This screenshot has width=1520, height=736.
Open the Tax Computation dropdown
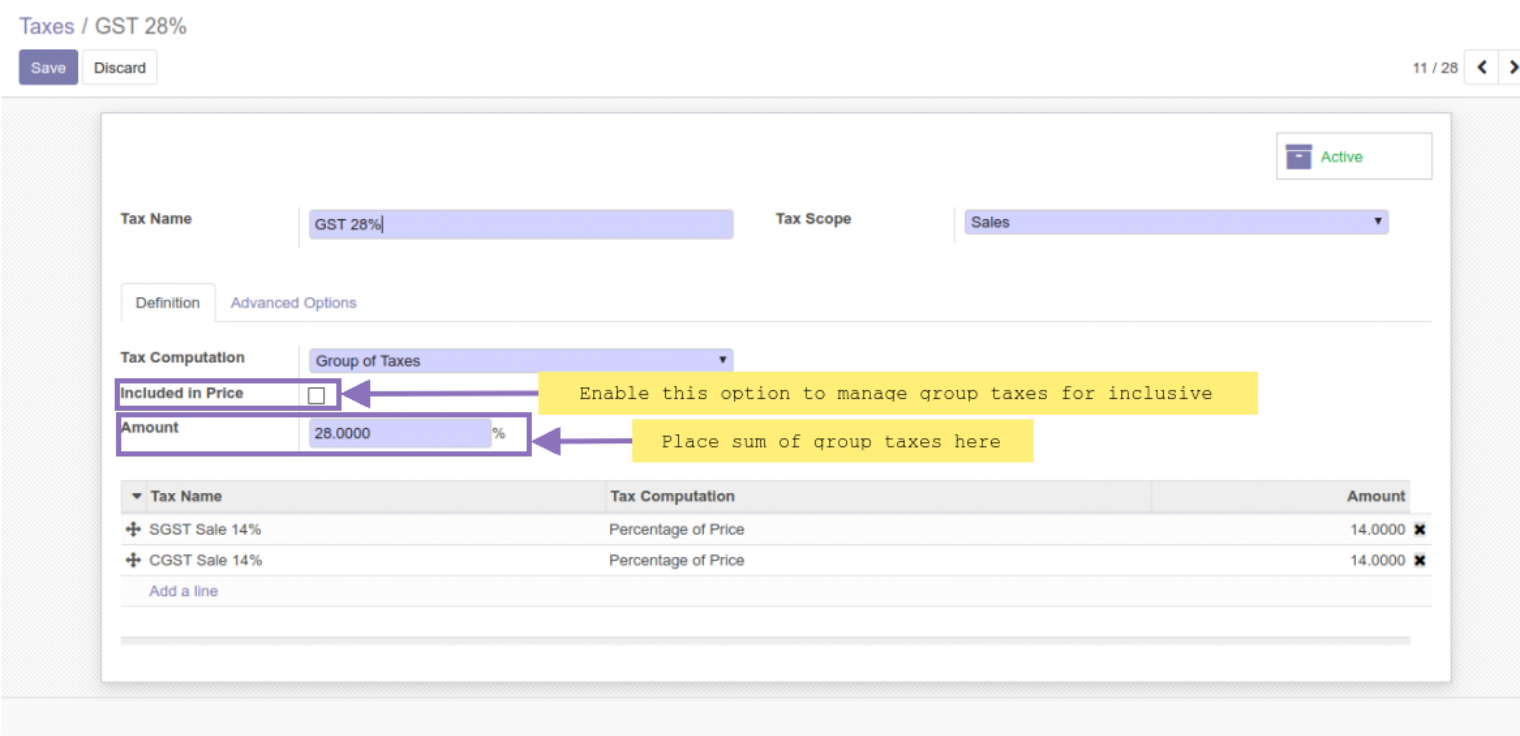tap(520, 361)
